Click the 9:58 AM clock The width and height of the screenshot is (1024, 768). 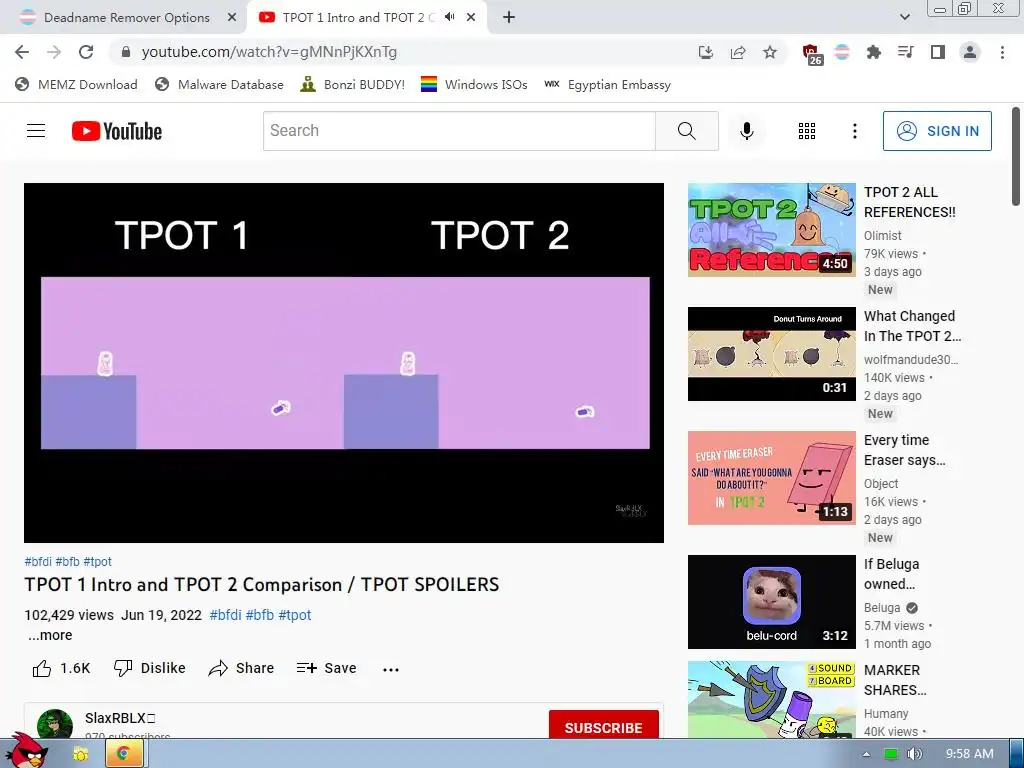(969, 754)
